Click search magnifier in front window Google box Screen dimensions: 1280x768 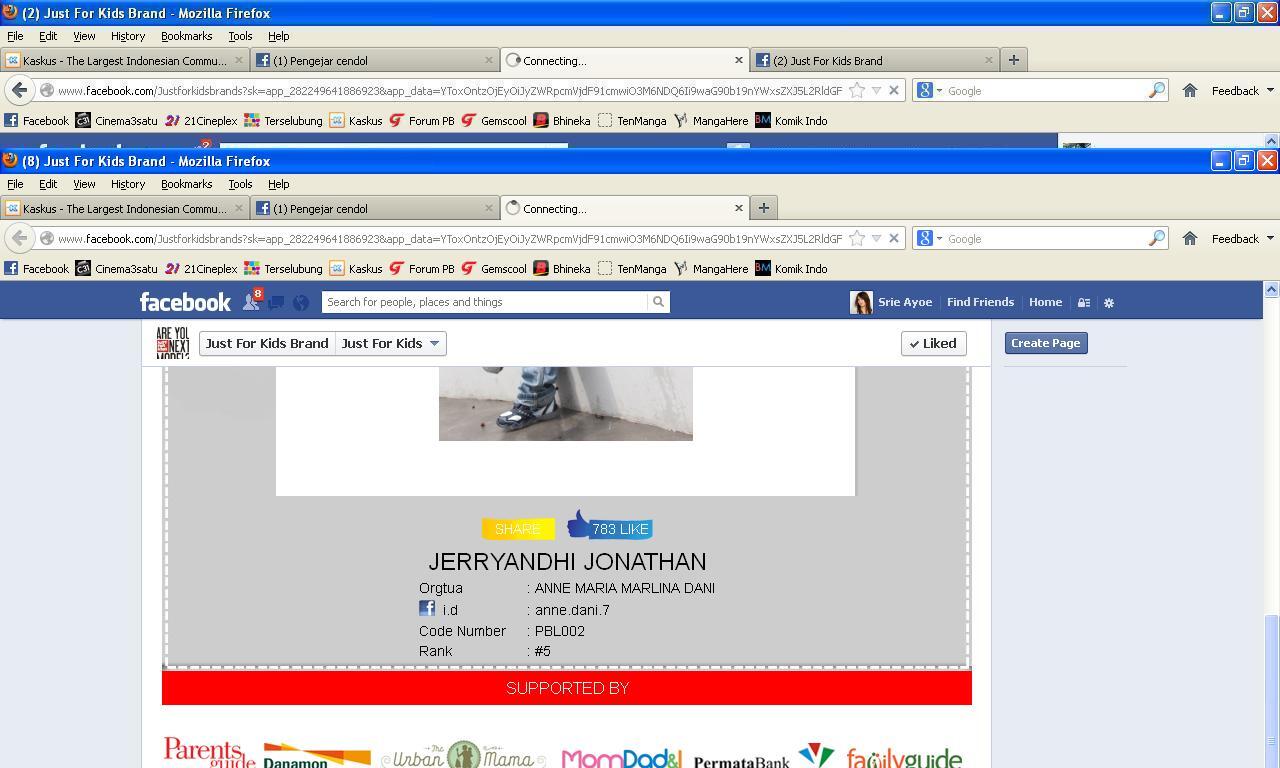tap(1156, 238)
